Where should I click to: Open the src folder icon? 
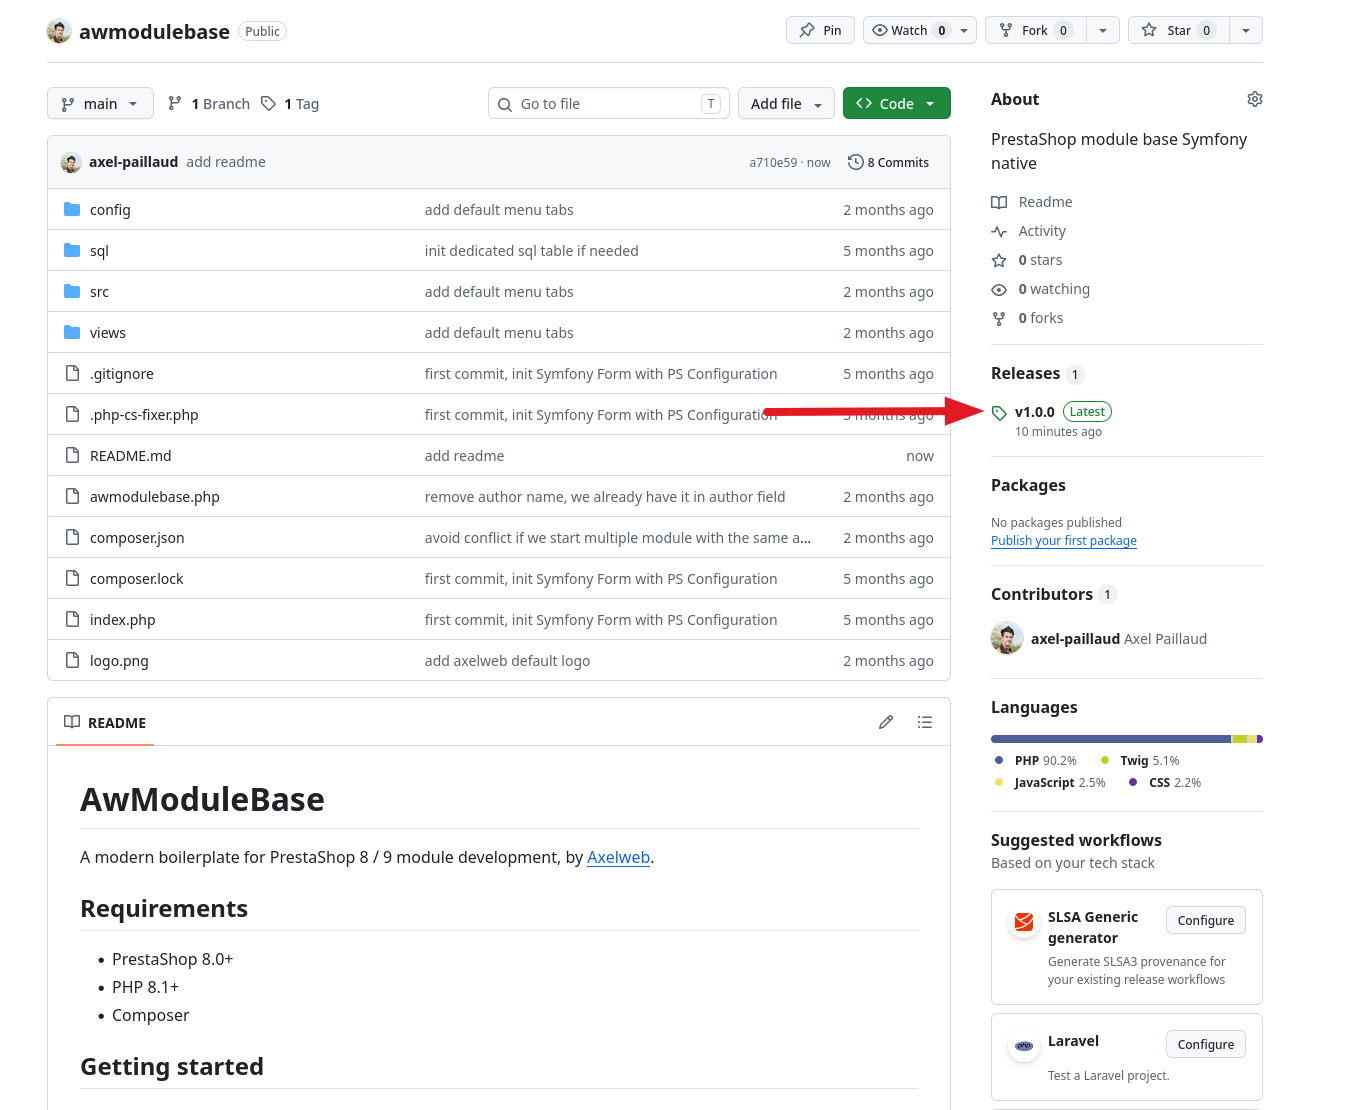[x=72, y=291]
